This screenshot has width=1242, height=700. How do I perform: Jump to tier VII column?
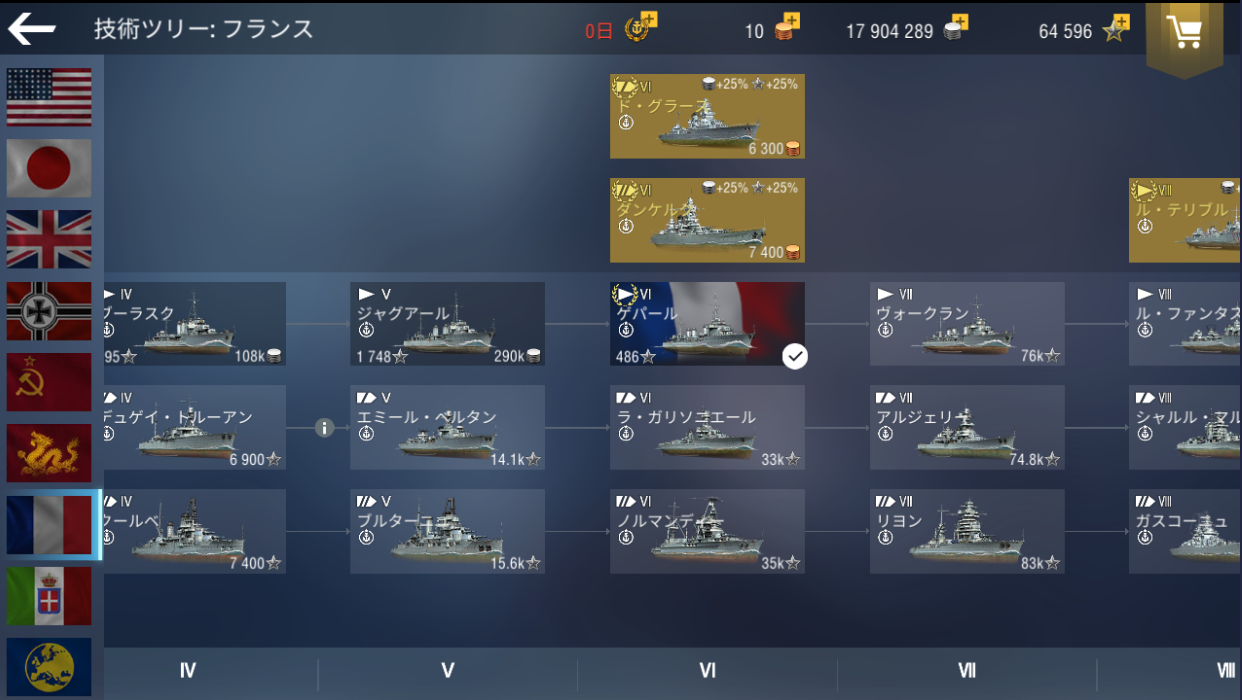pyautogui.click(x=967, y=671)
